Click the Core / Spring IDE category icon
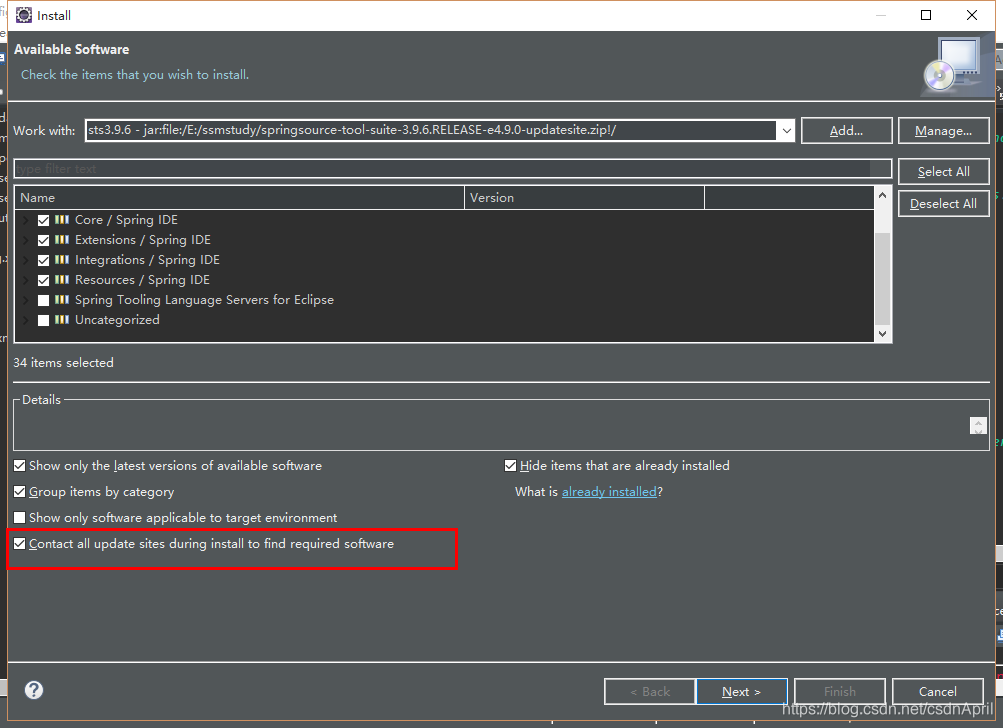Viewport: 1003px width, 728px height. point(61,219)
